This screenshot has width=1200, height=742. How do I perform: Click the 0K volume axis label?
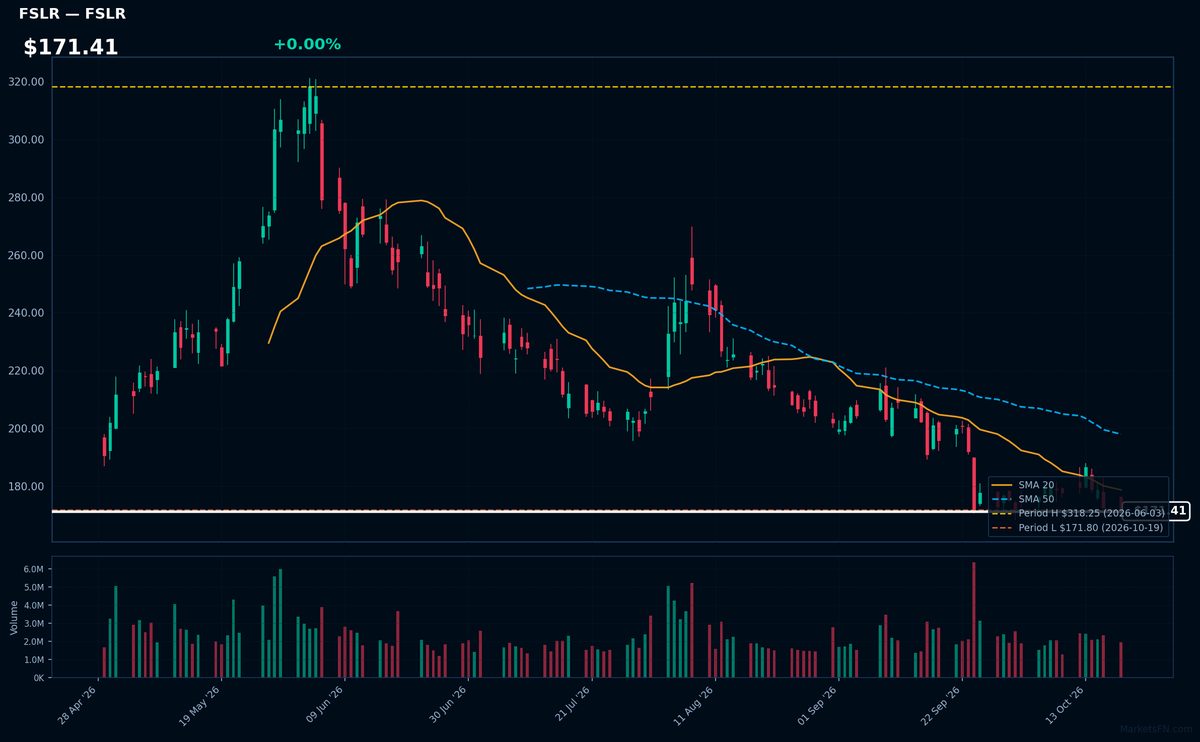point(38,678)
